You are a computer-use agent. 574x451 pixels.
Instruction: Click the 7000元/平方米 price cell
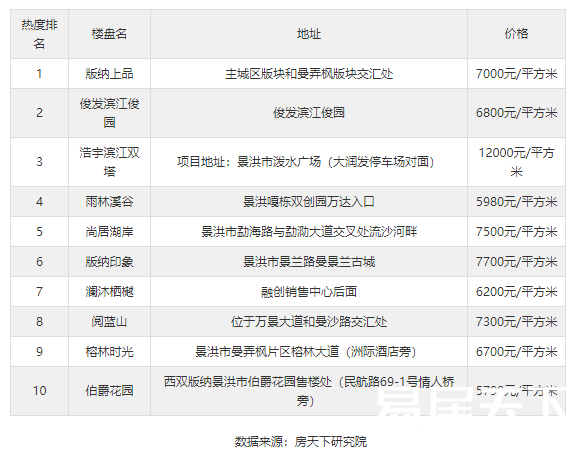click(516, 74)
